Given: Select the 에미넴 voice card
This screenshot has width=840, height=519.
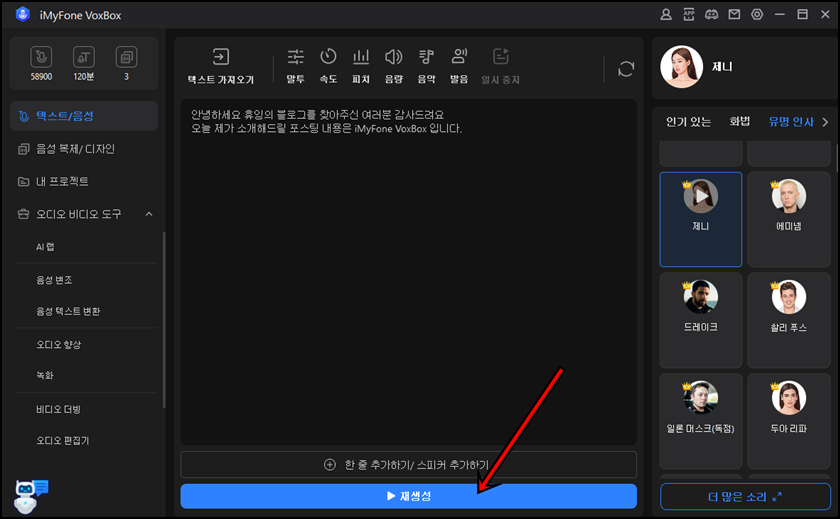Looking at the screenshot, I should click(789, 219).
